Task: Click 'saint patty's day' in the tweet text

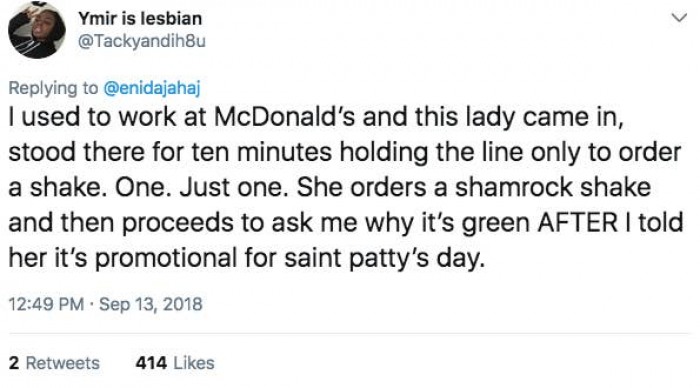Action: click(384, 259)
